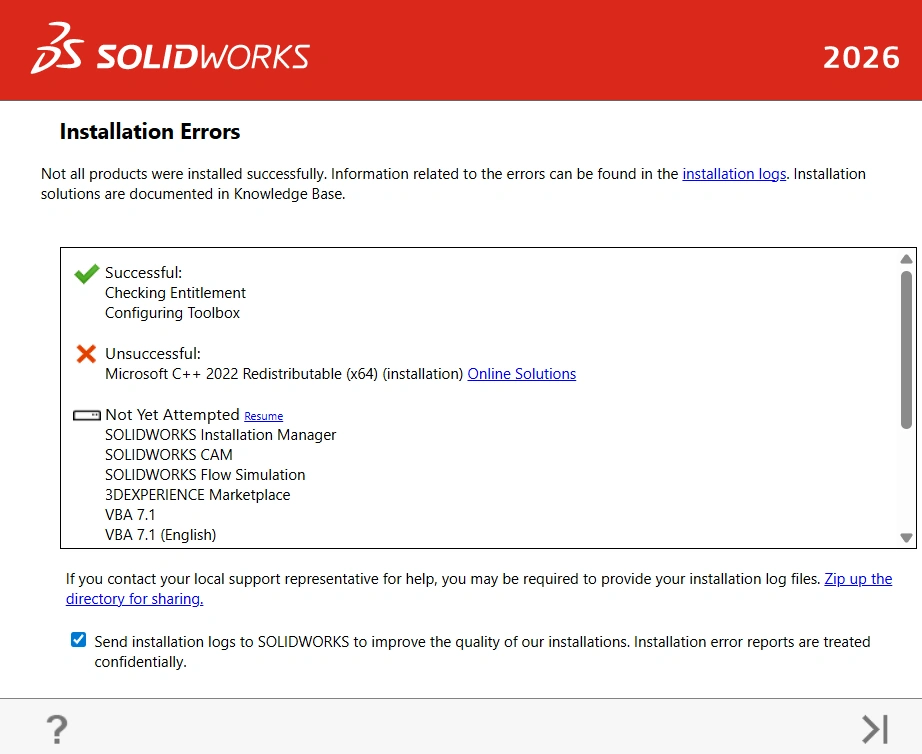Uncheck Send installation logs to SOLIDWORKS checkbox
Viewport: 922px width, 754px height.
[x=78, y=640]
